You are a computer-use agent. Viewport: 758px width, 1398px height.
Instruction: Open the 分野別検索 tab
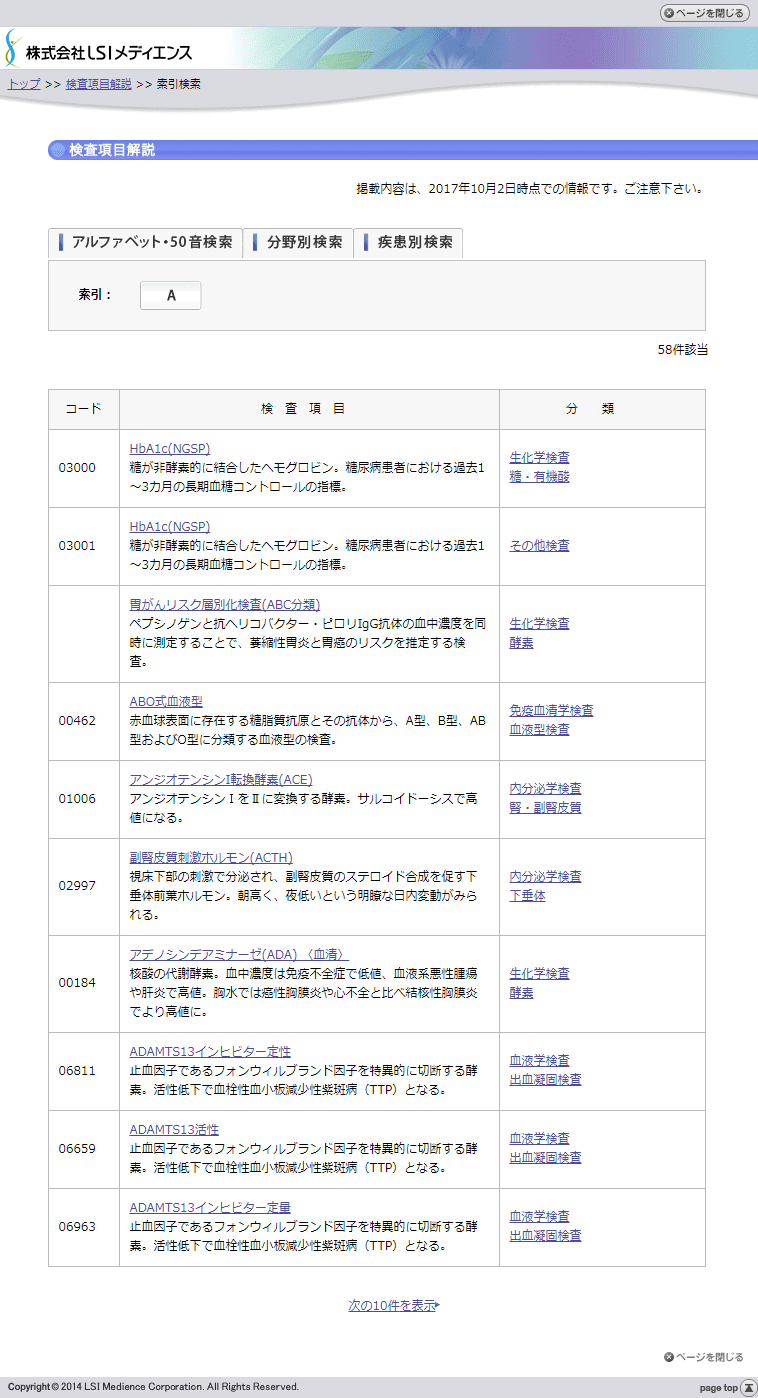[x=298, y=242]
